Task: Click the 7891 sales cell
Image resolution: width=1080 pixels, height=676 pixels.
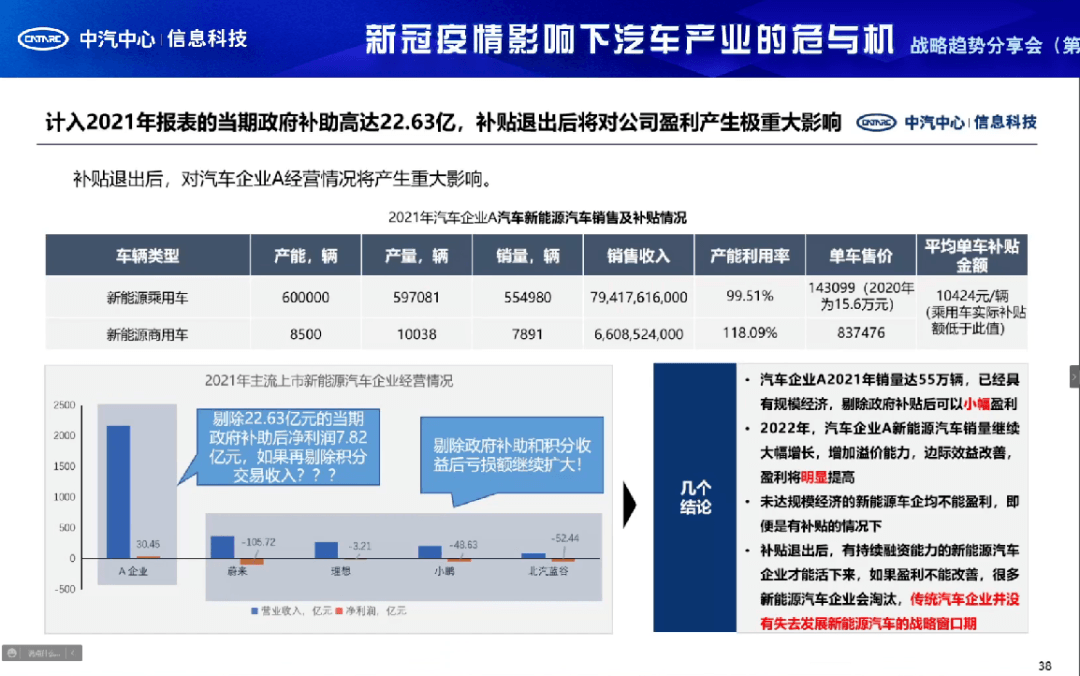Action: click(x=528, y=334)
